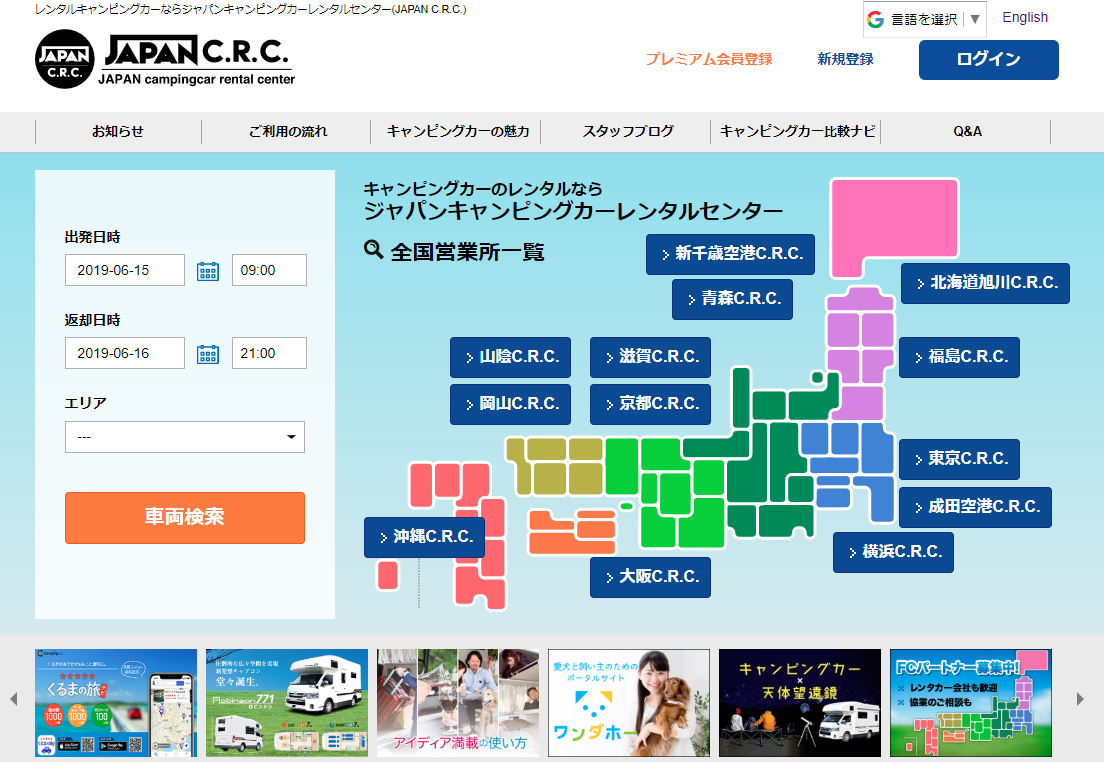Select the 東京C.R.C. branch on the map
Image resolution: width=1104 pixels, height=762 pixels.
pos(960,459)
